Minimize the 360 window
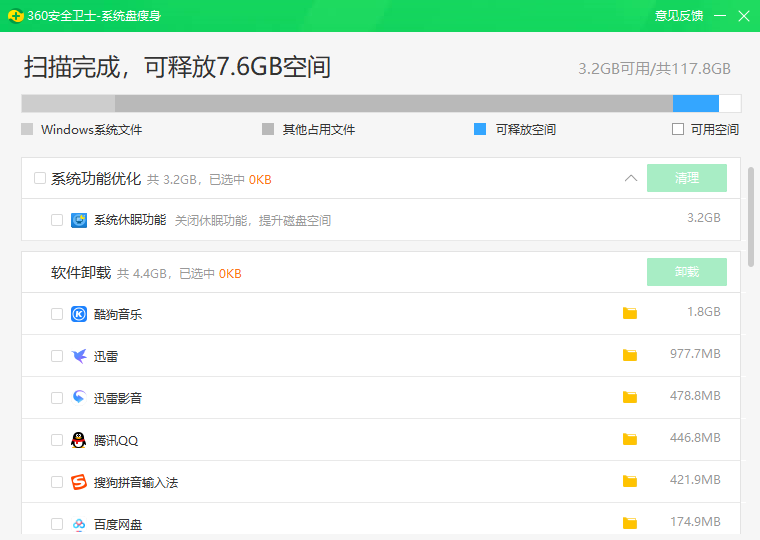760x540 pixels. 720,16
